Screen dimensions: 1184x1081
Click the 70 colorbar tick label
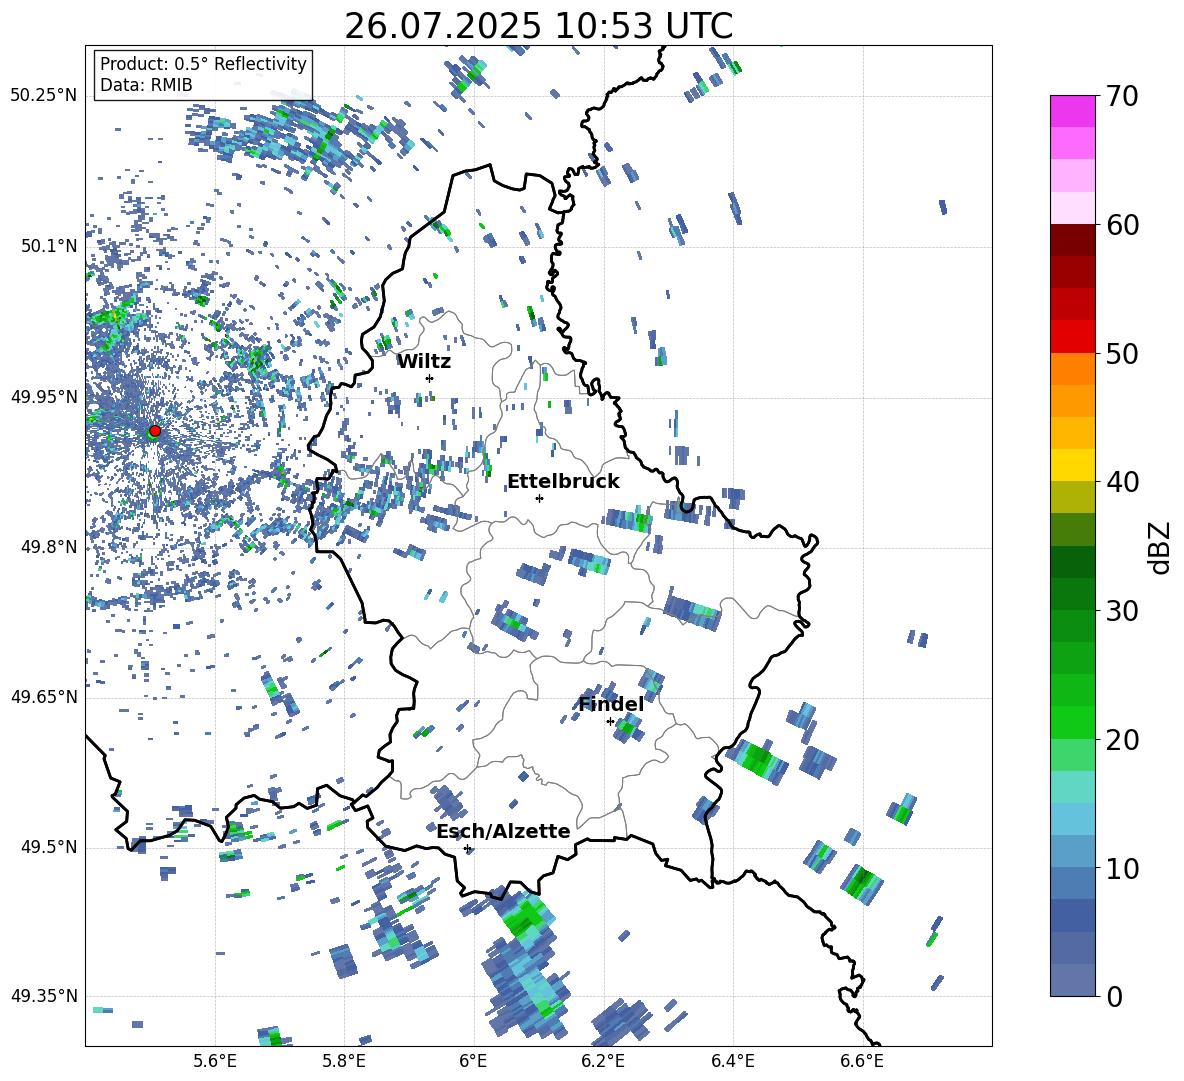1122,97
